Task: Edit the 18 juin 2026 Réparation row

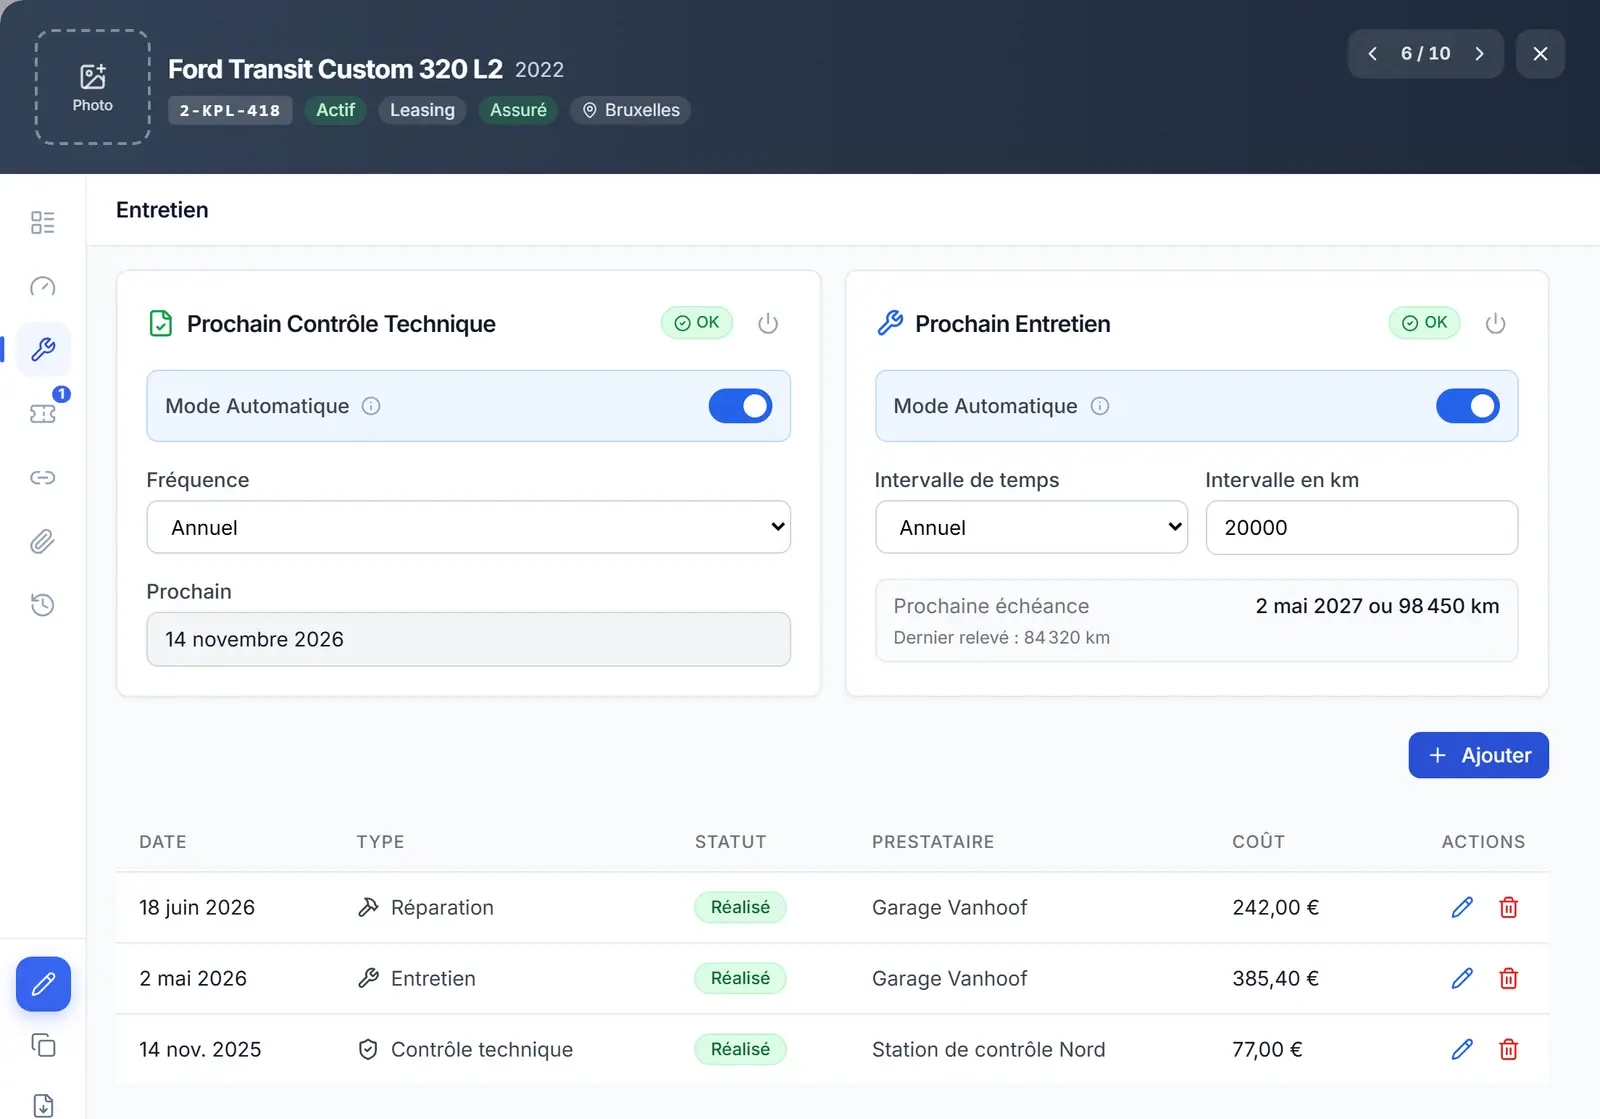Action: 1462,907
